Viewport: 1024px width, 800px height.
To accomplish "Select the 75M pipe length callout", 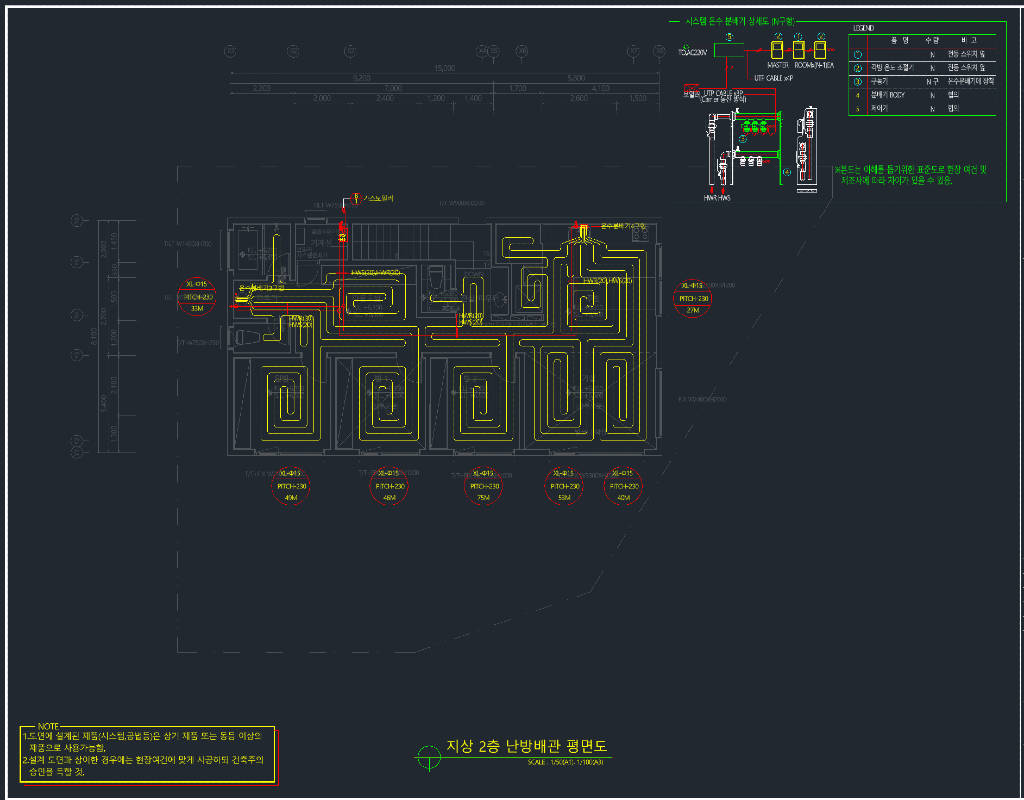I will tap(484, 485).
